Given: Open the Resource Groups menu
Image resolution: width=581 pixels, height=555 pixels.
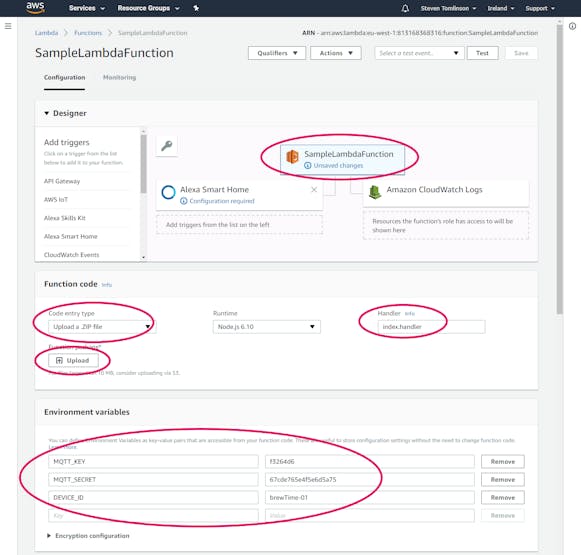Looking at the screenshot, I should (148, 8).
